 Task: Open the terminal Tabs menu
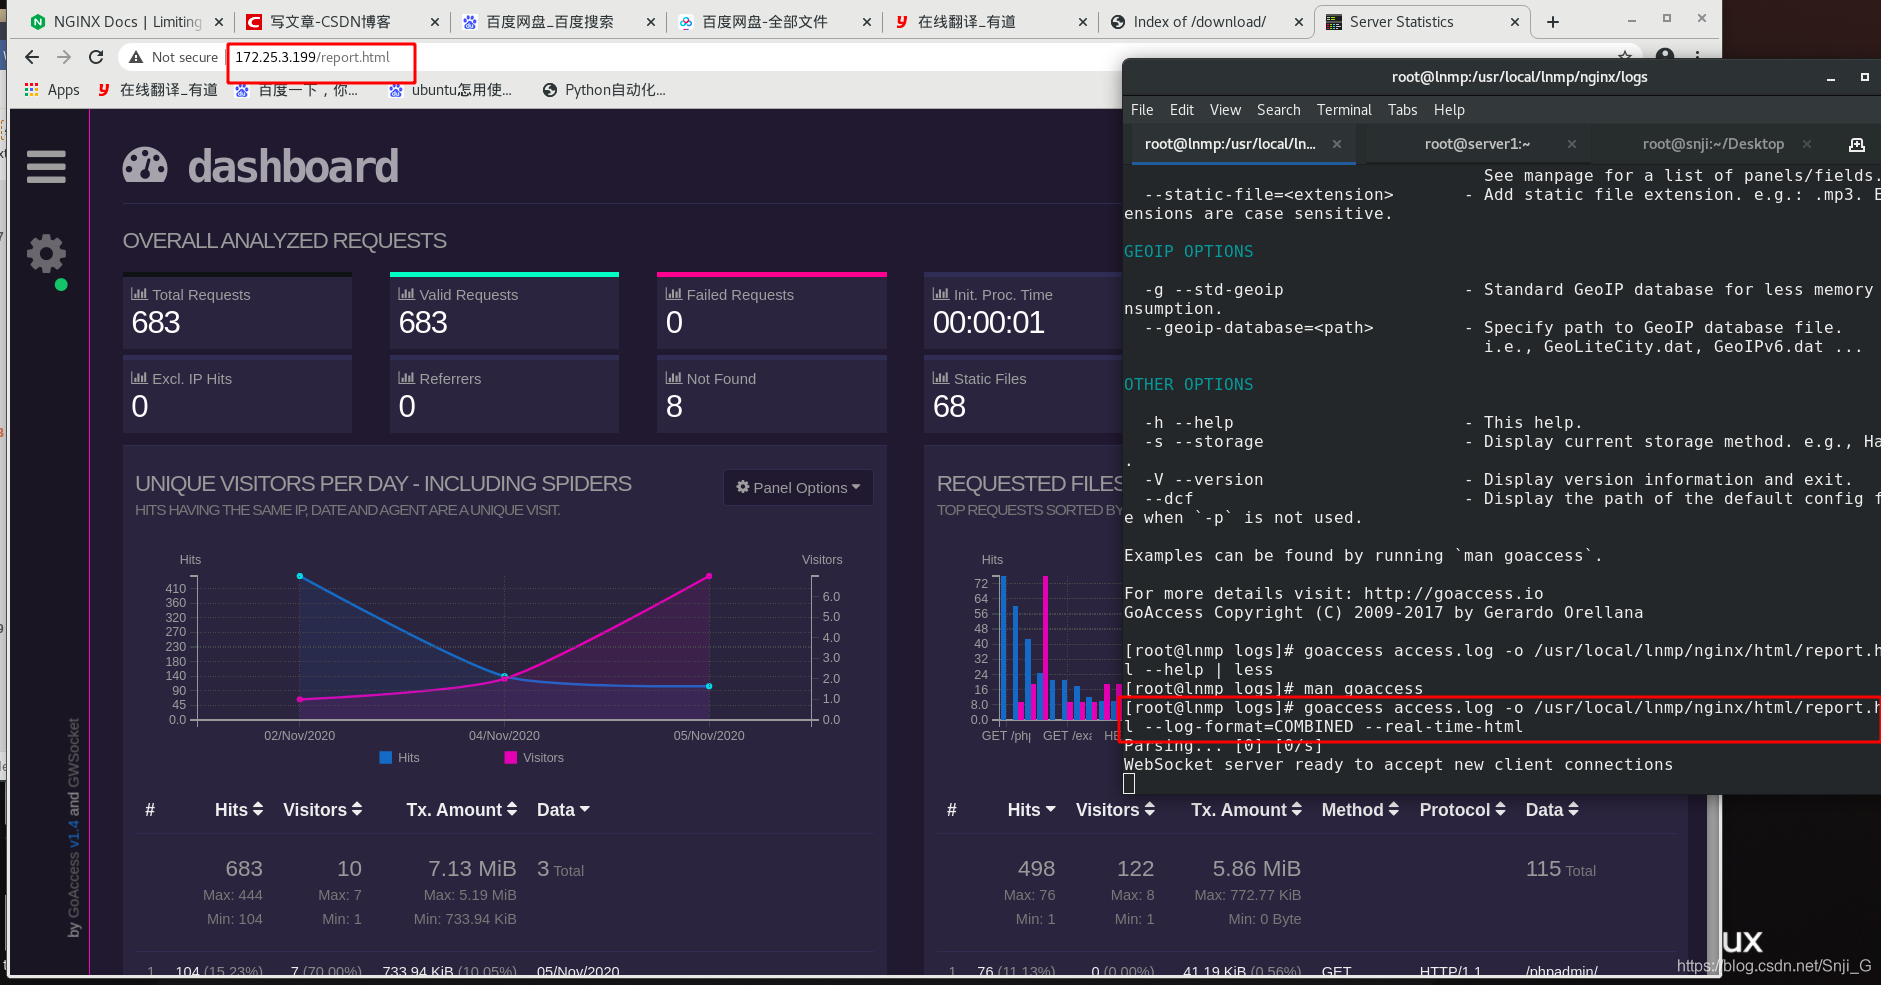pos(1402,110)
